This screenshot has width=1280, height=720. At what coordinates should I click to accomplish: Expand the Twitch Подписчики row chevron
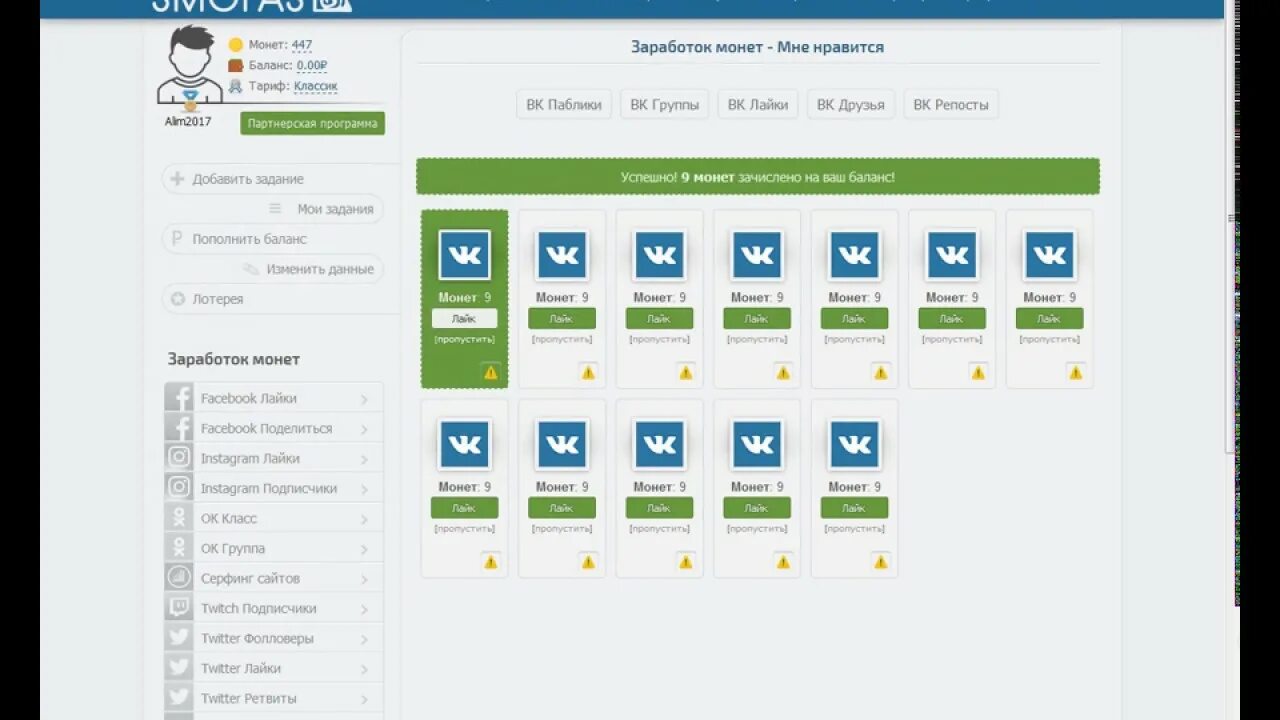[364, 609]
